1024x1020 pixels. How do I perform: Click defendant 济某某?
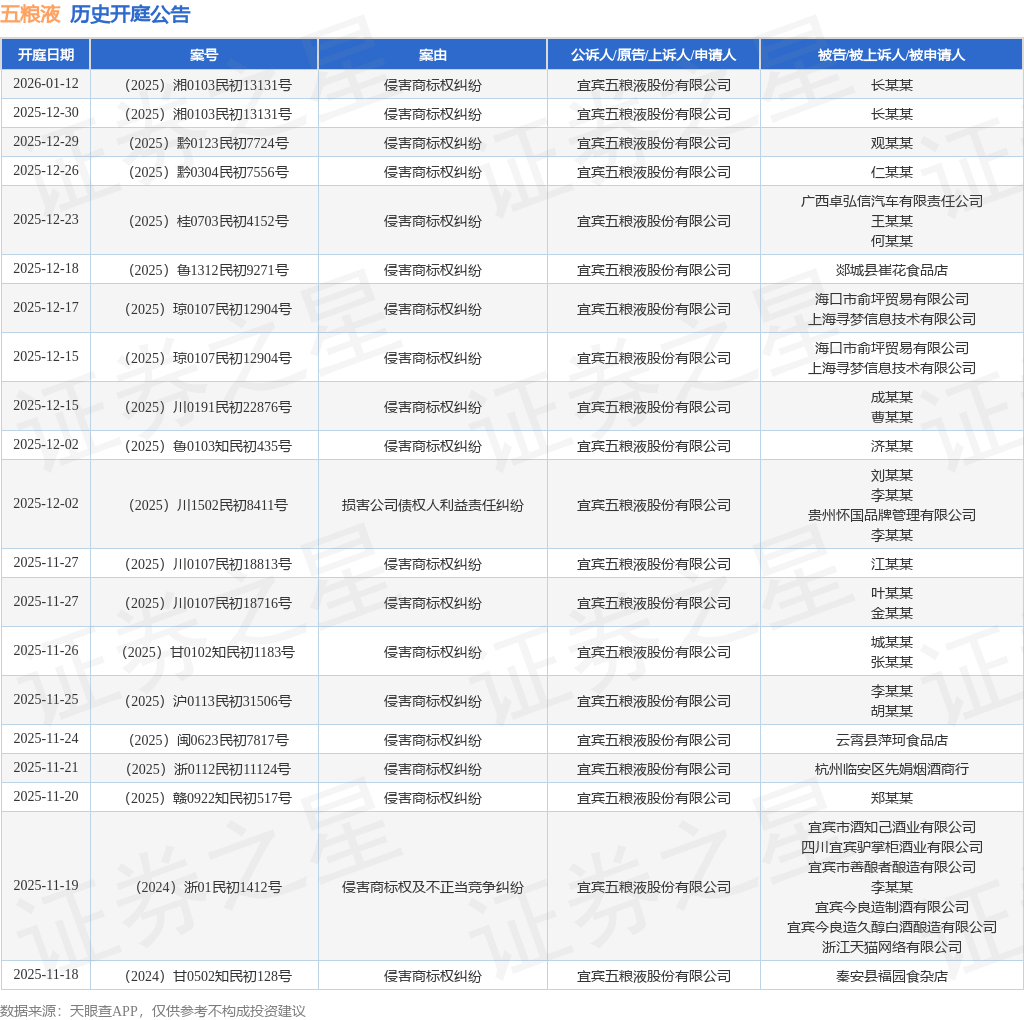coord(891,446)
